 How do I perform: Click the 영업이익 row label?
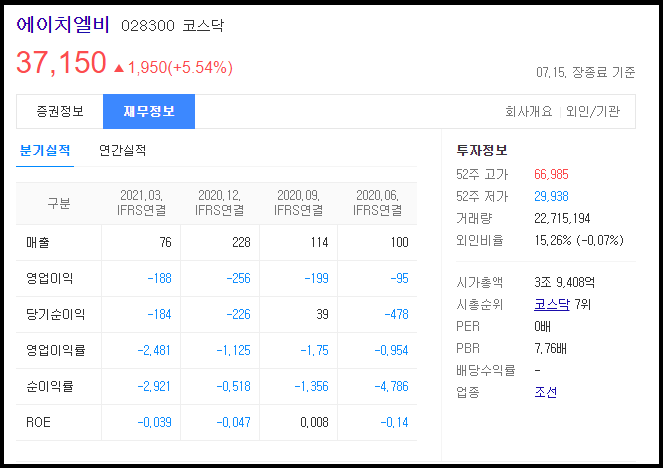pyautogui.click(x=49, y=279)
